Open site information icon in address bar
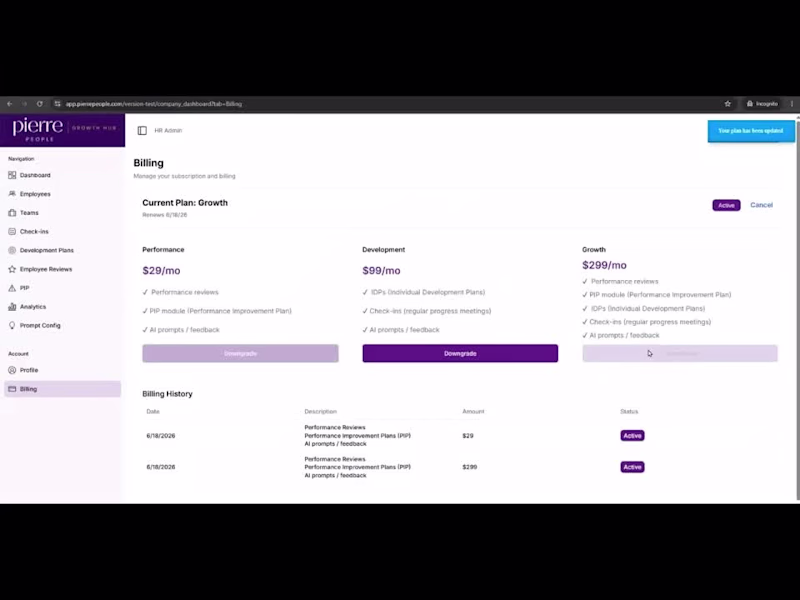 pyautogui.click(x=57, y=104)
